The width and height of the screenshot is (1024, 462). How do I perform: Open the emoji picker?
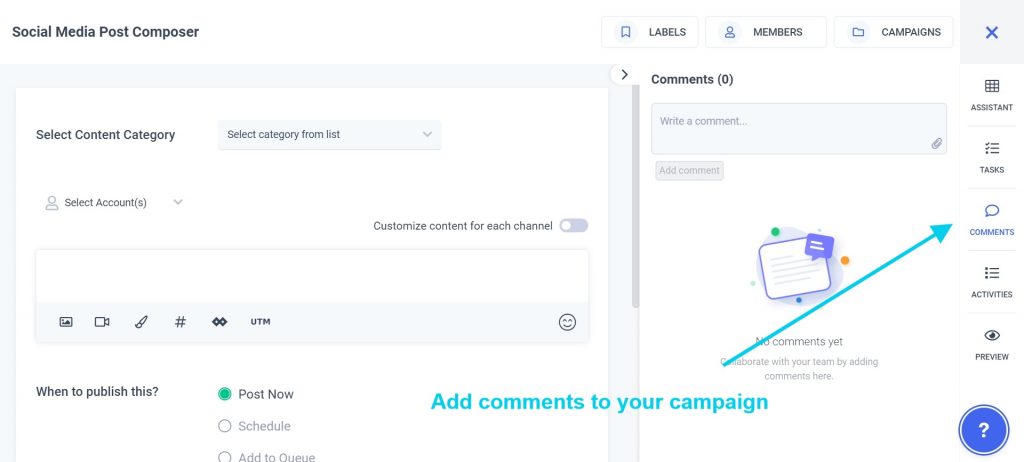click(568, 322)
